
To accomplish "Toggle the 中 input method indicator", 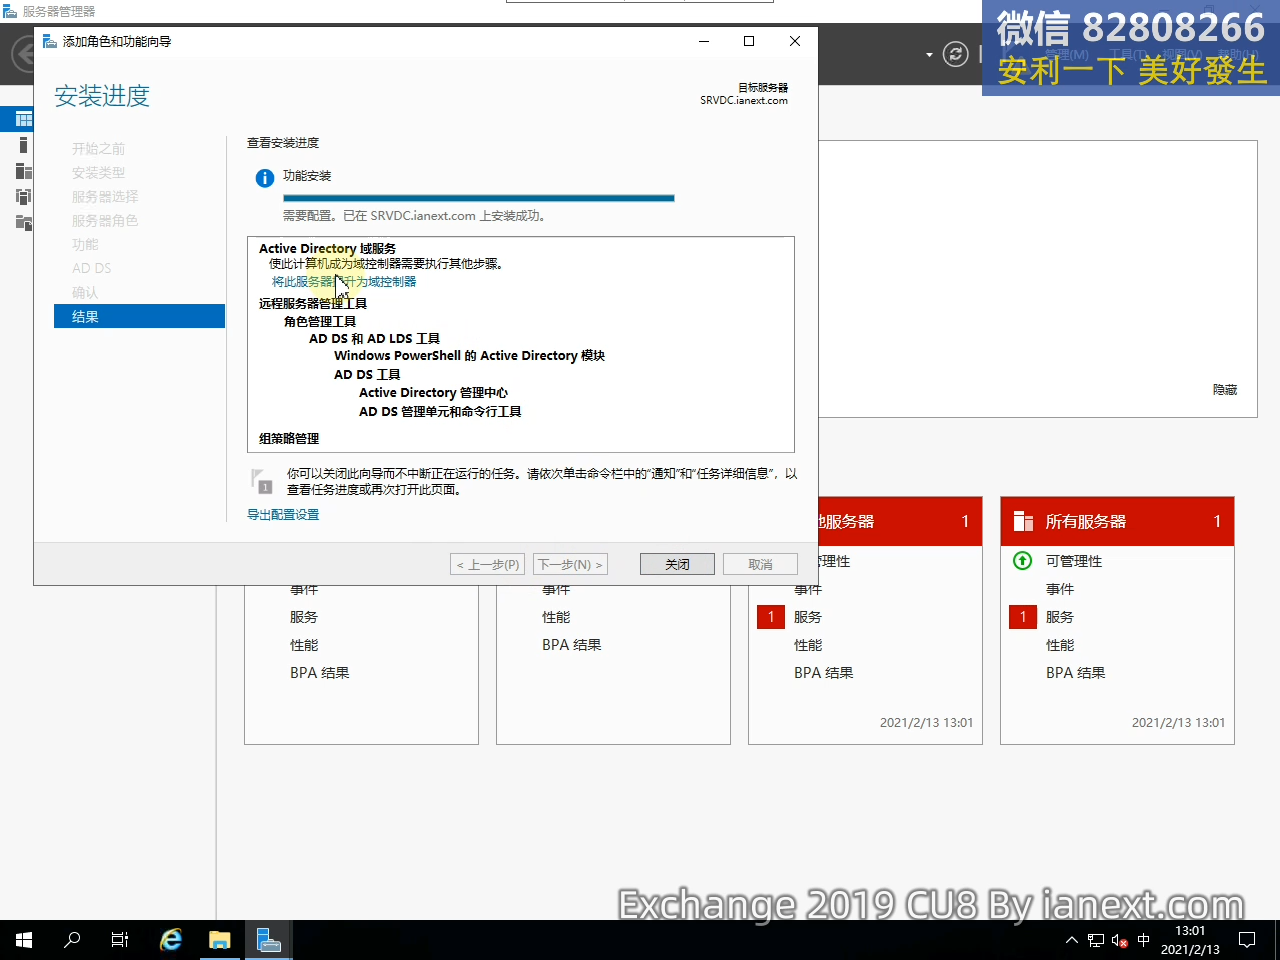I will (x=1144, y=940).
